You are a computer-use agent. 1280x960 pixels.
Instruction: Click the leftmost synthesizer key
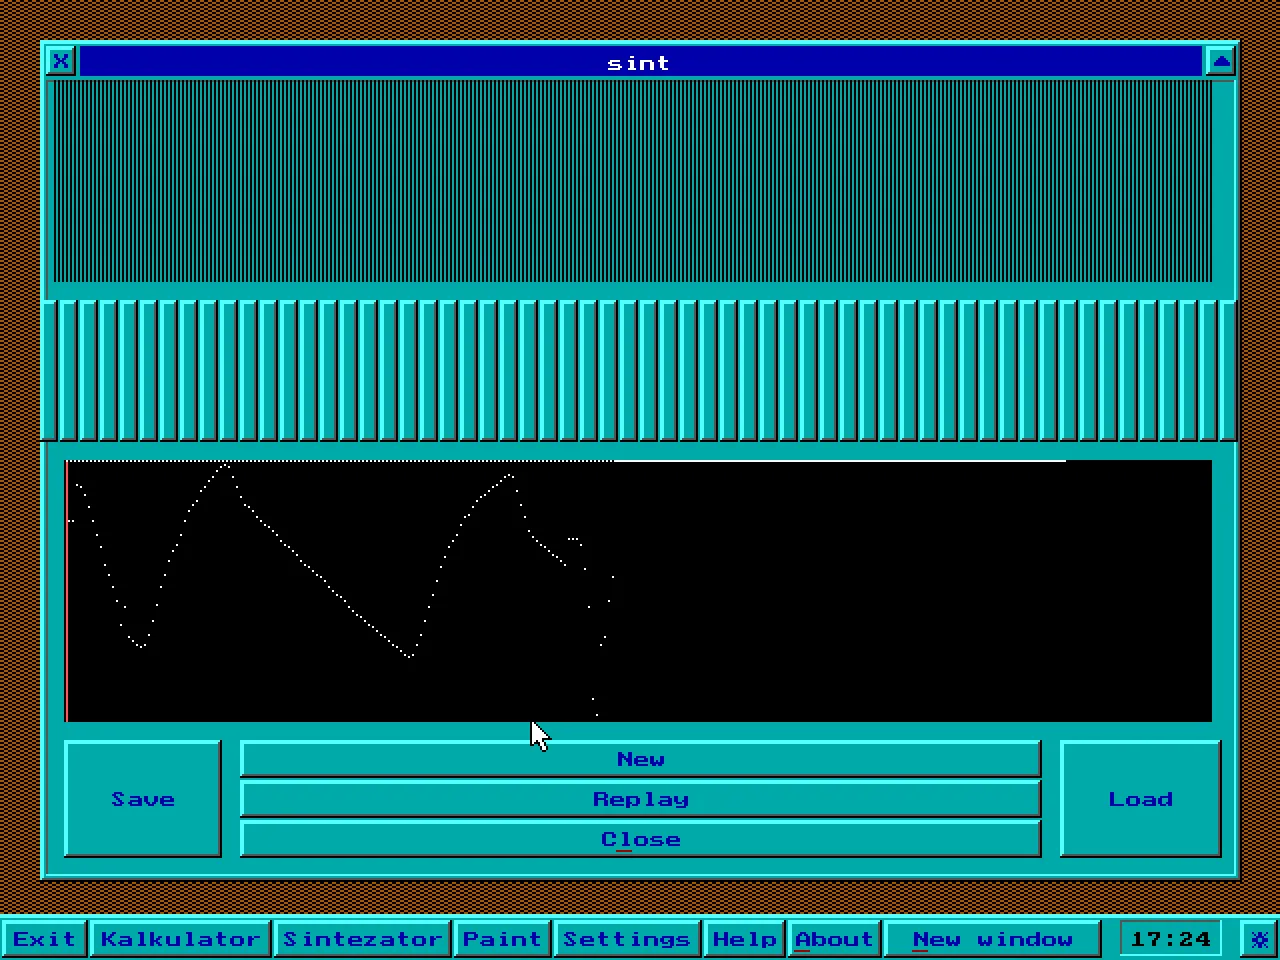click(51, 370)
